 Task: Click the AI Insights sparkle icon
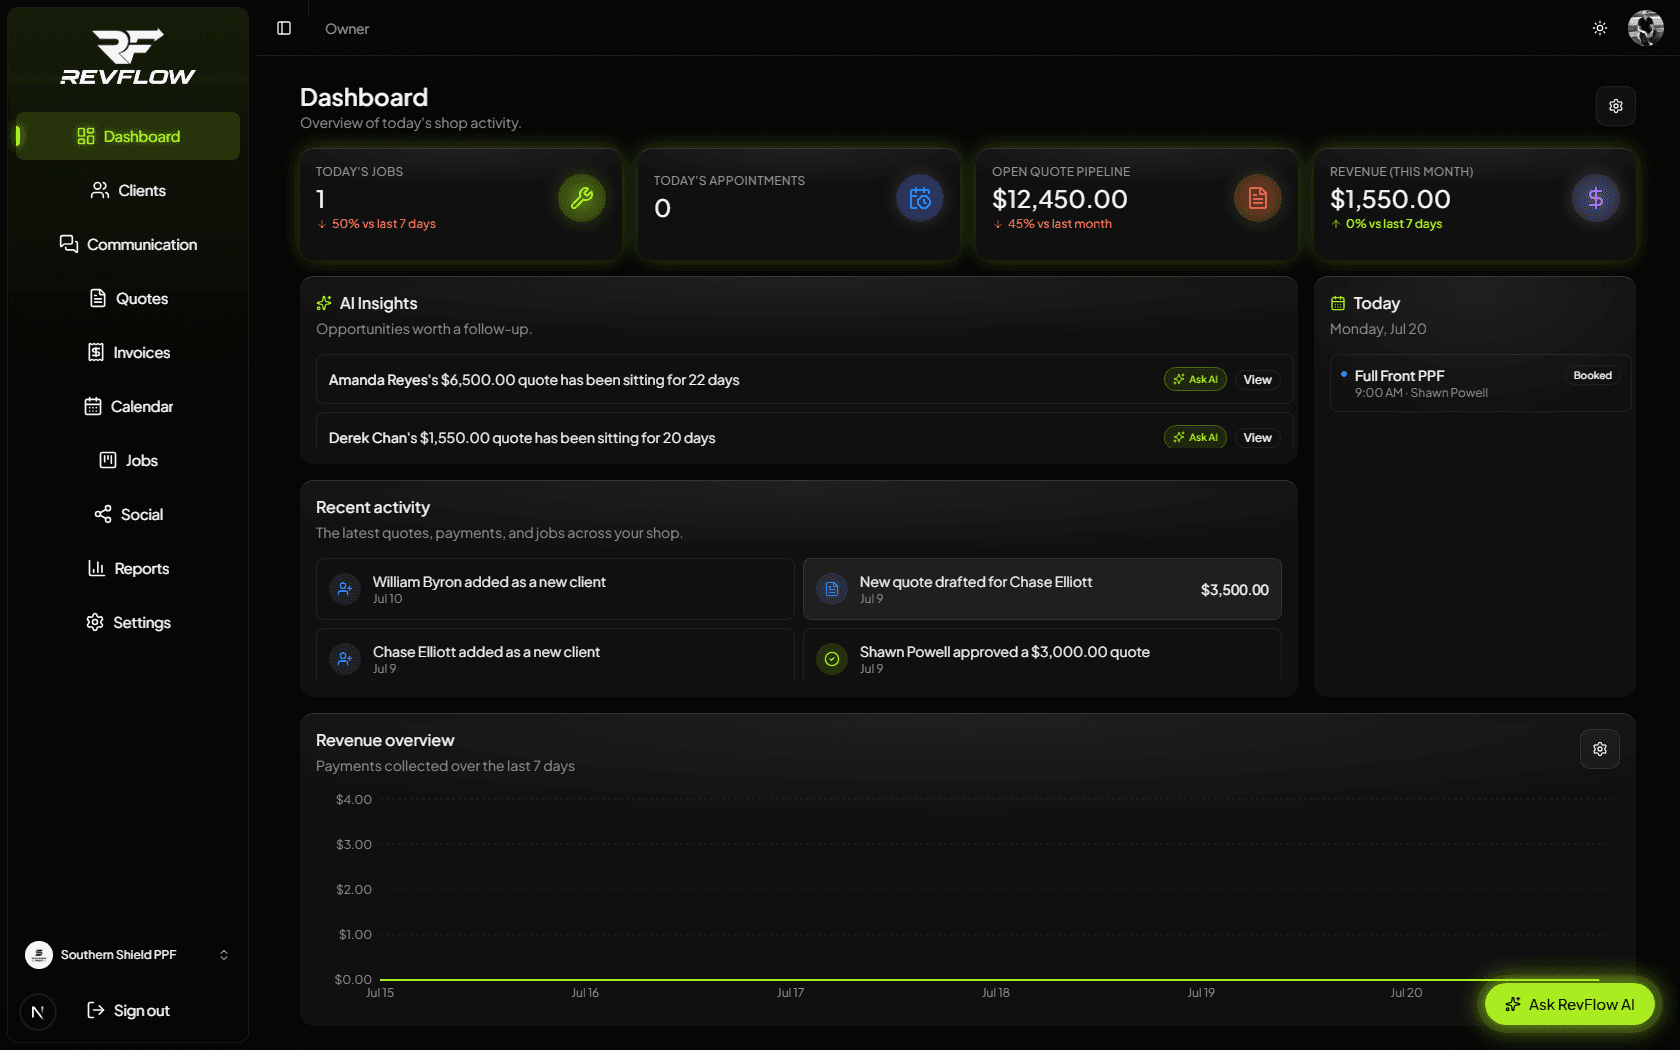[324, 303]
